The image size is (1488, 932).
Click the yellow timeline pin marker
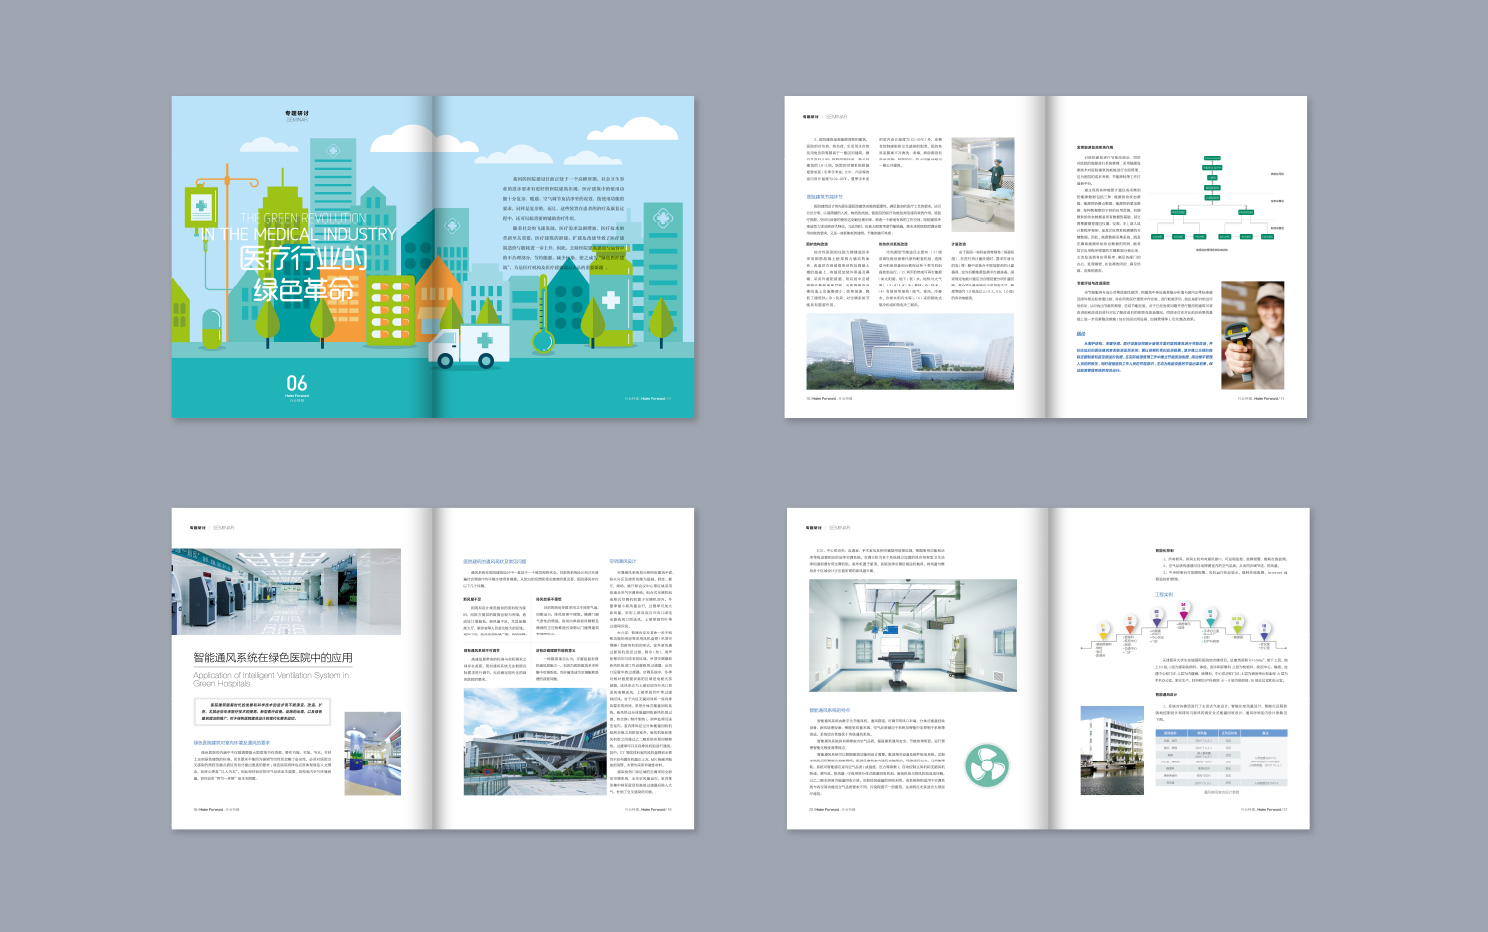coord(1104,630)
